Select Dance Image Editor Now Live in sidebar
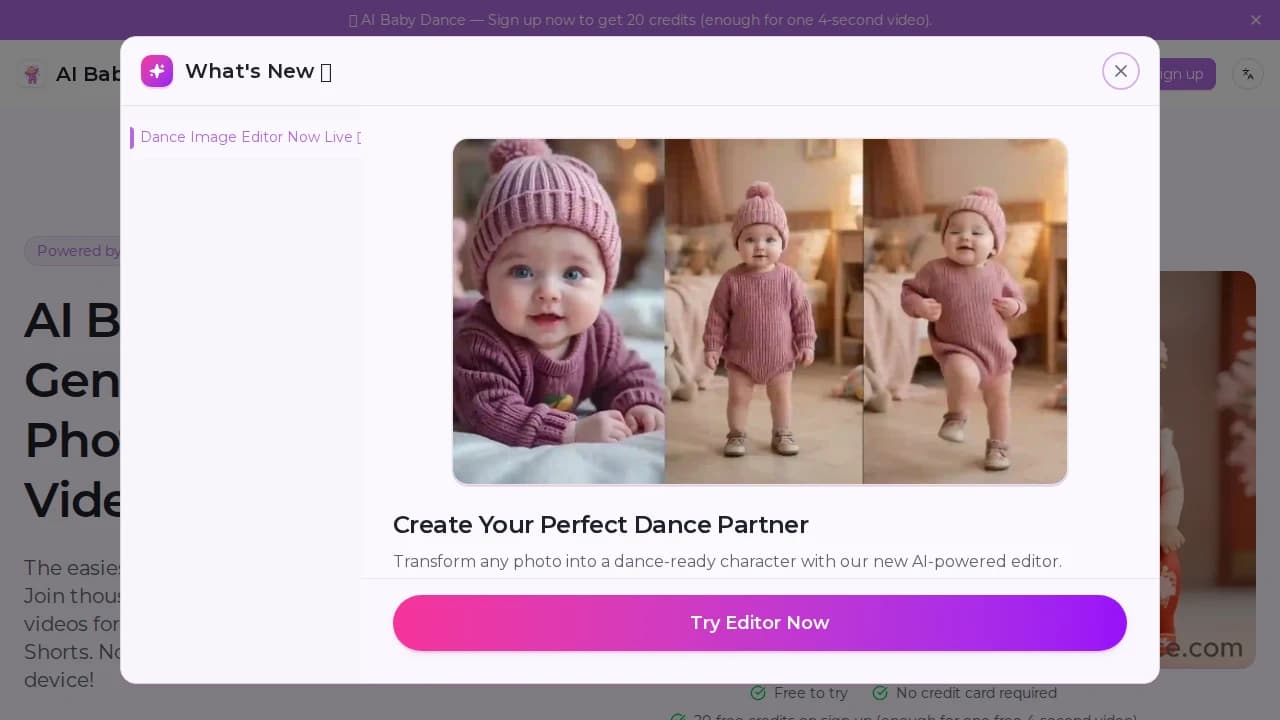 coord(250,137)
